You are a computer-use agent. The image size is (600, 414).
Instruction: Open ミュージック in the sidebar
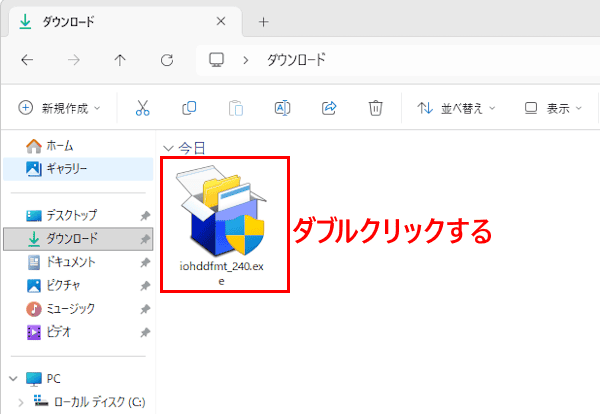point(78,309)
